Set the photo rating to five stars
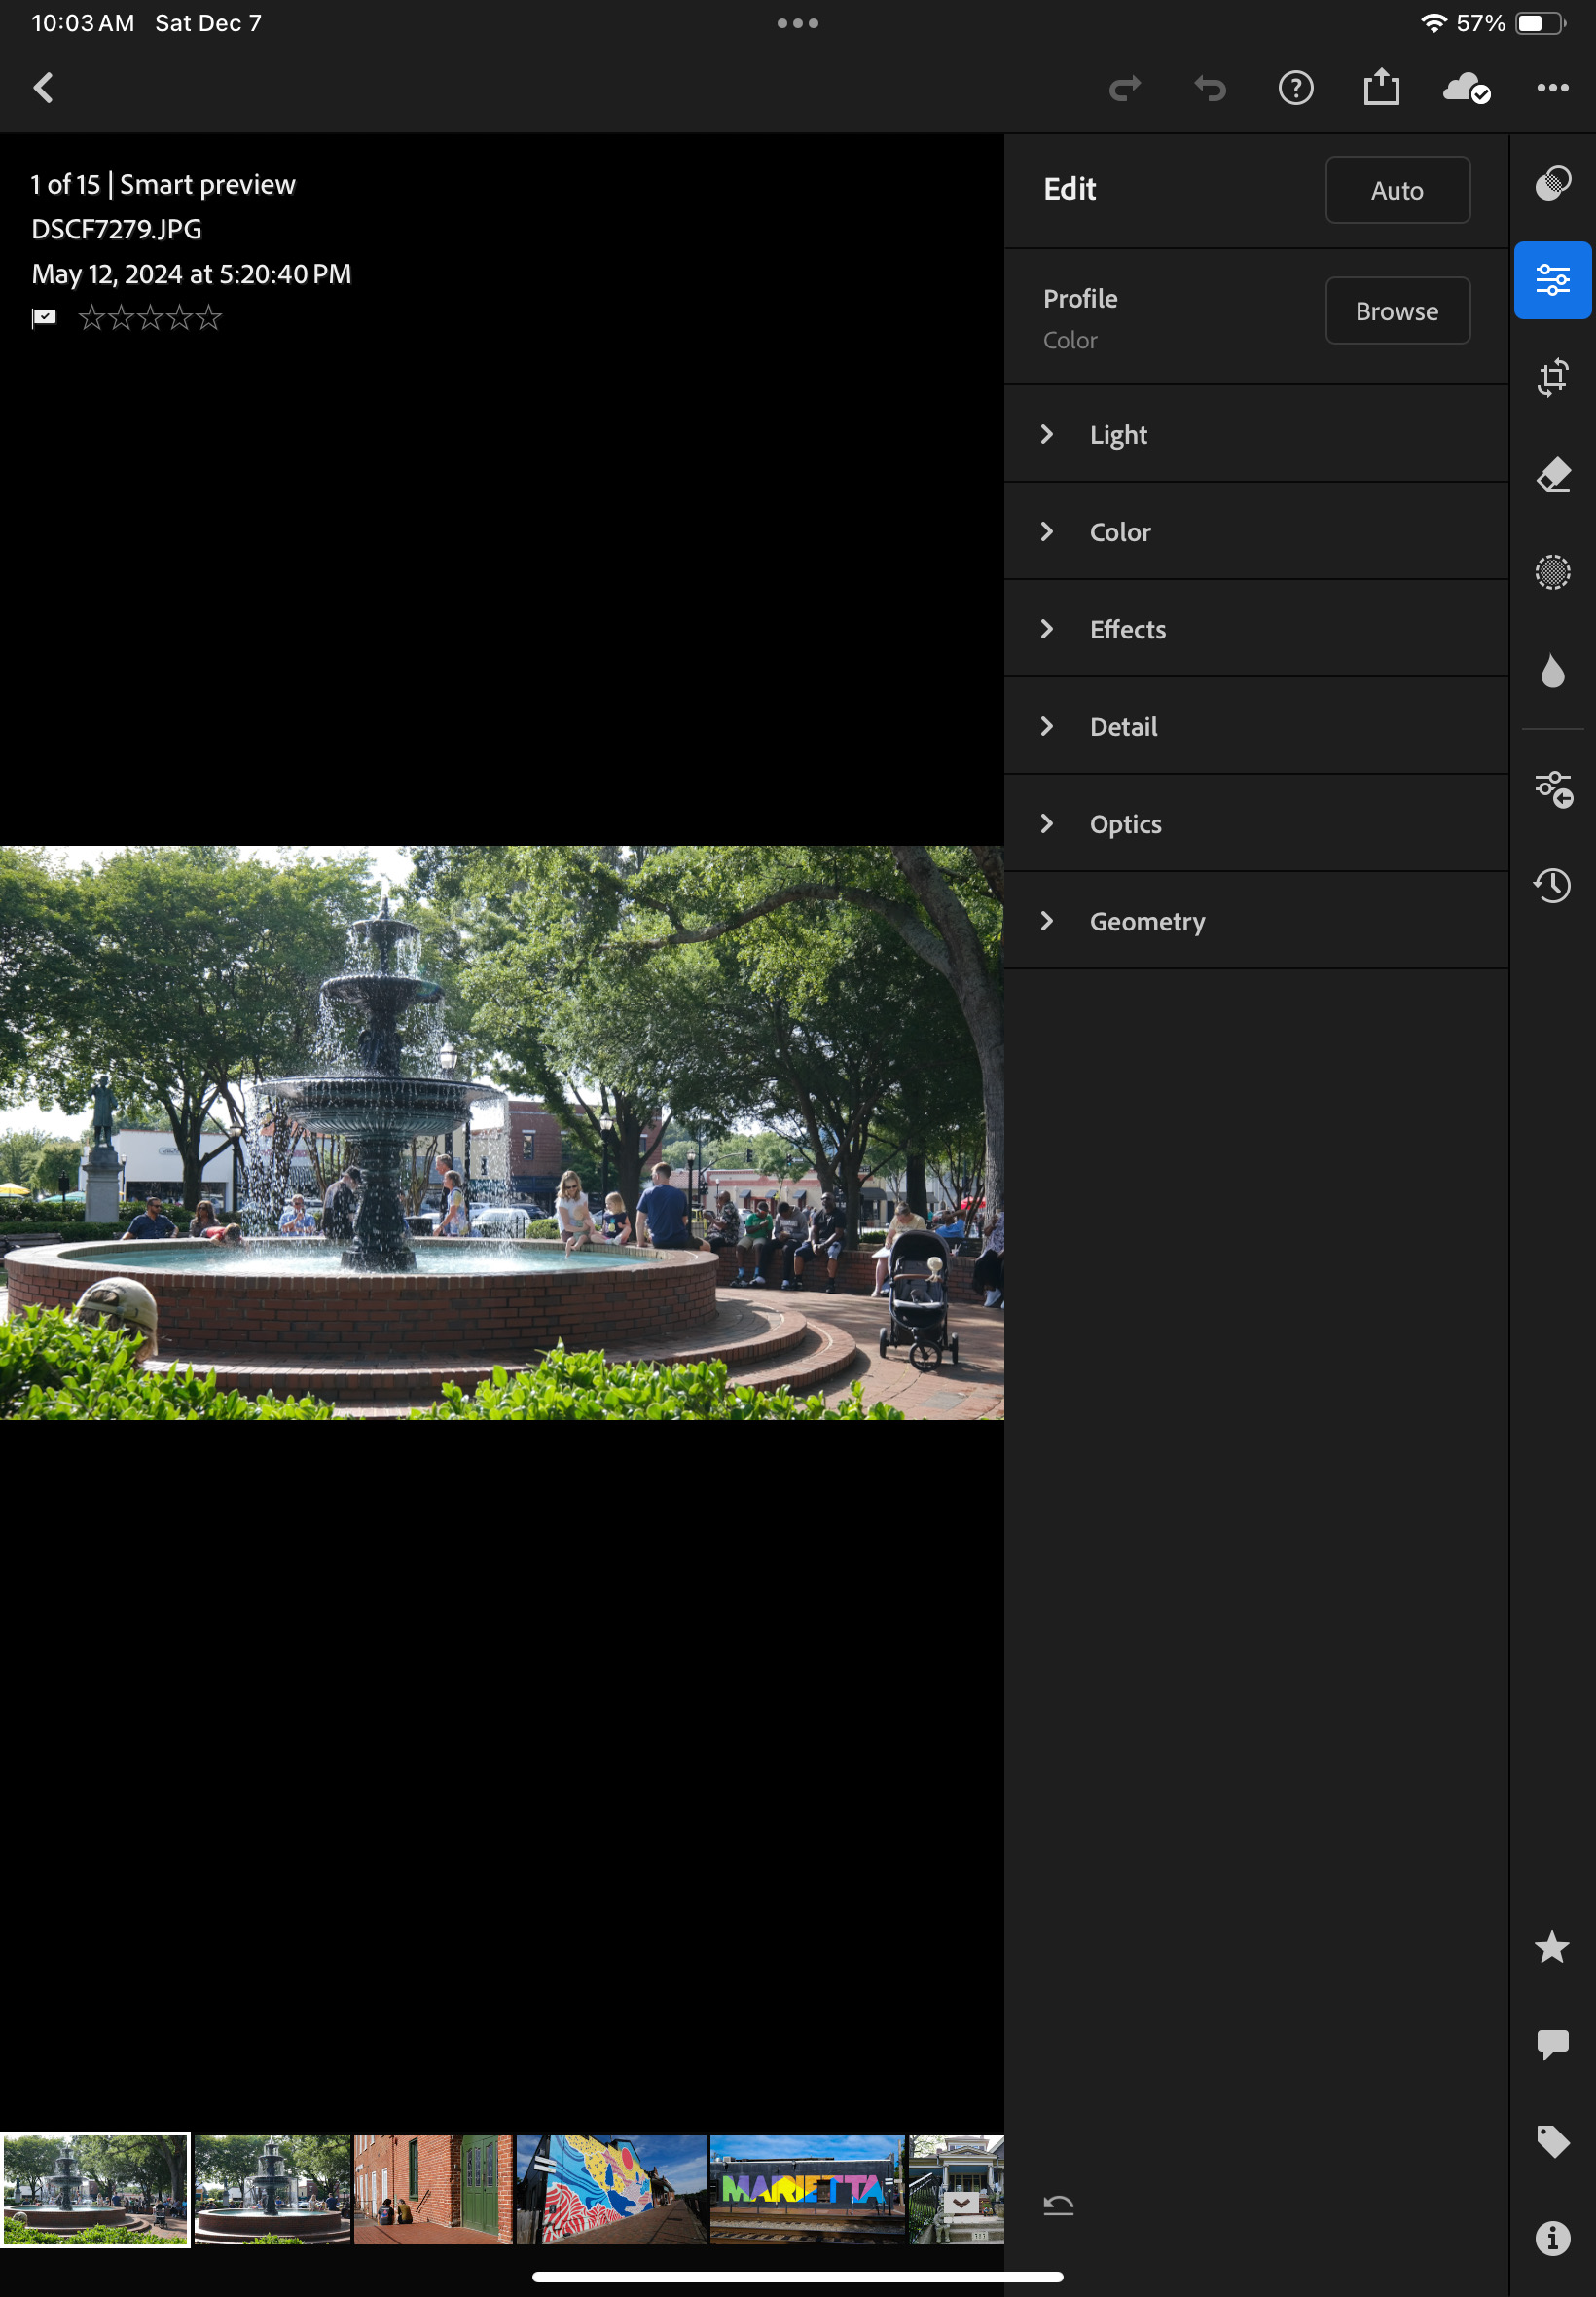This screenshot has height=2297, width=1596. pyautogui.click(x=209, y=318)
